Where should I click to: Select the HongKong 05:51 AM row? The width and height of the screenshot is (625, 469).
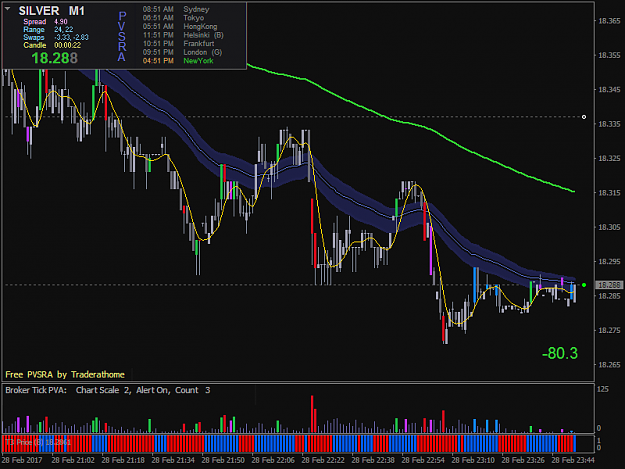[x=180, y=27]
